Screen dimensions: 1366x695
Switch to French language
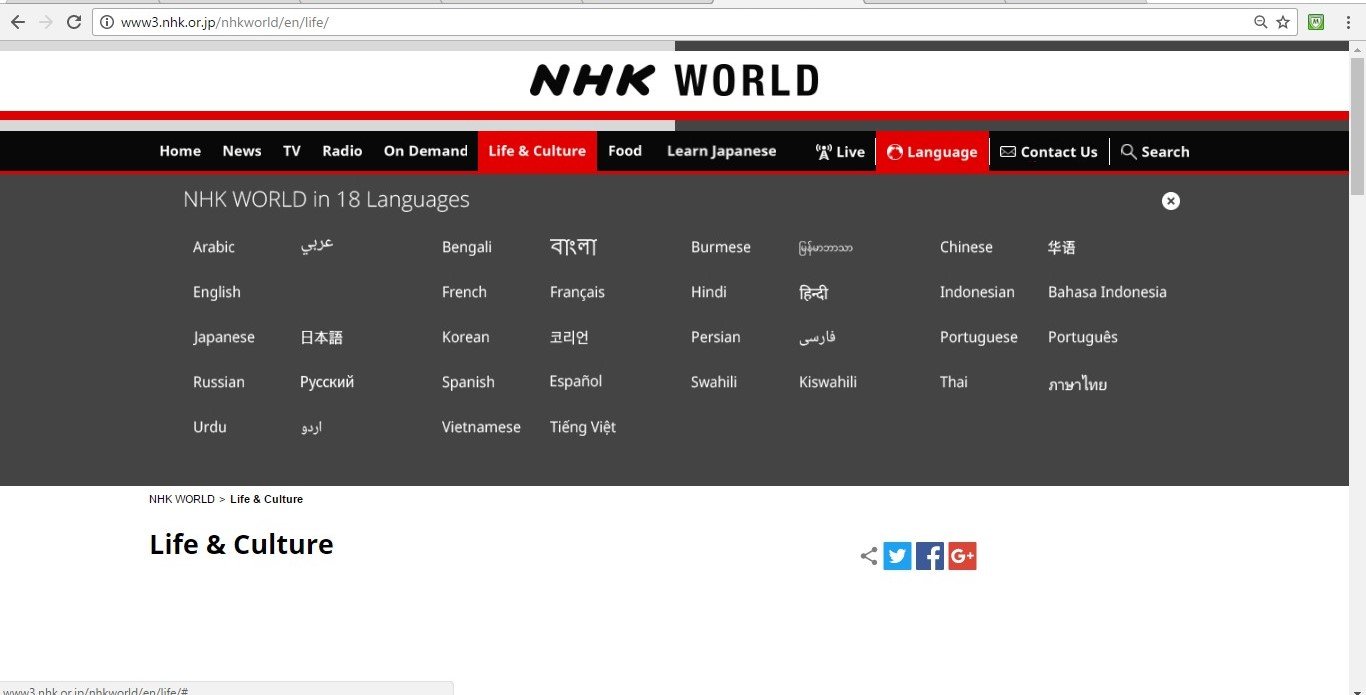(464, 292)
